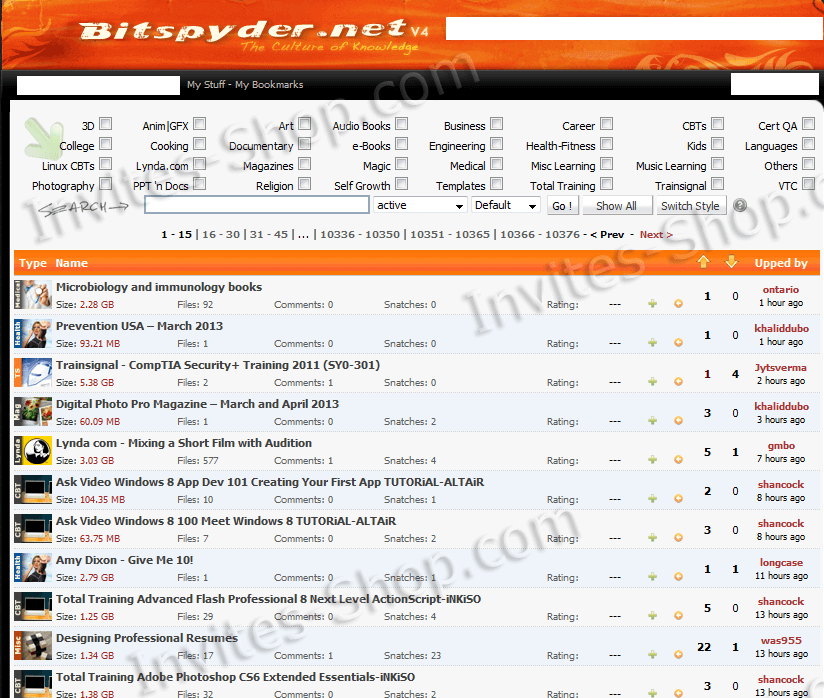The image size is (824, 698).
Task: Check the Total Training category checkbox
Action: (606, 183)
